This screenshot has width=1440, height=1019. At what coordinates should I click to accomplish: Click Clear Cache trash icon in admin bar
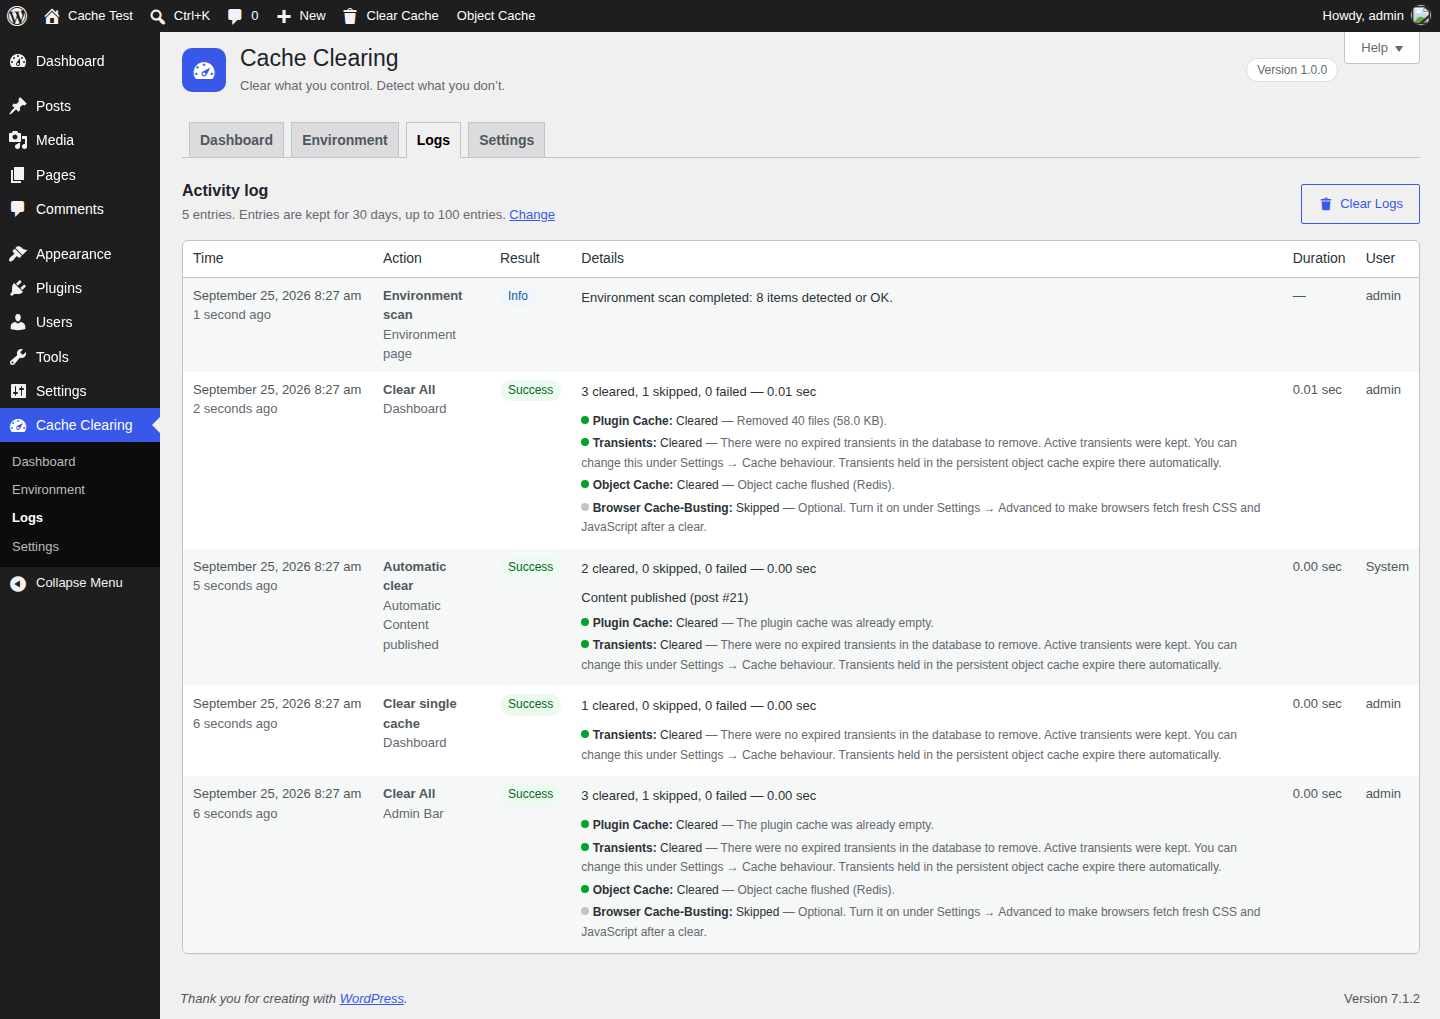coord(350,16)
